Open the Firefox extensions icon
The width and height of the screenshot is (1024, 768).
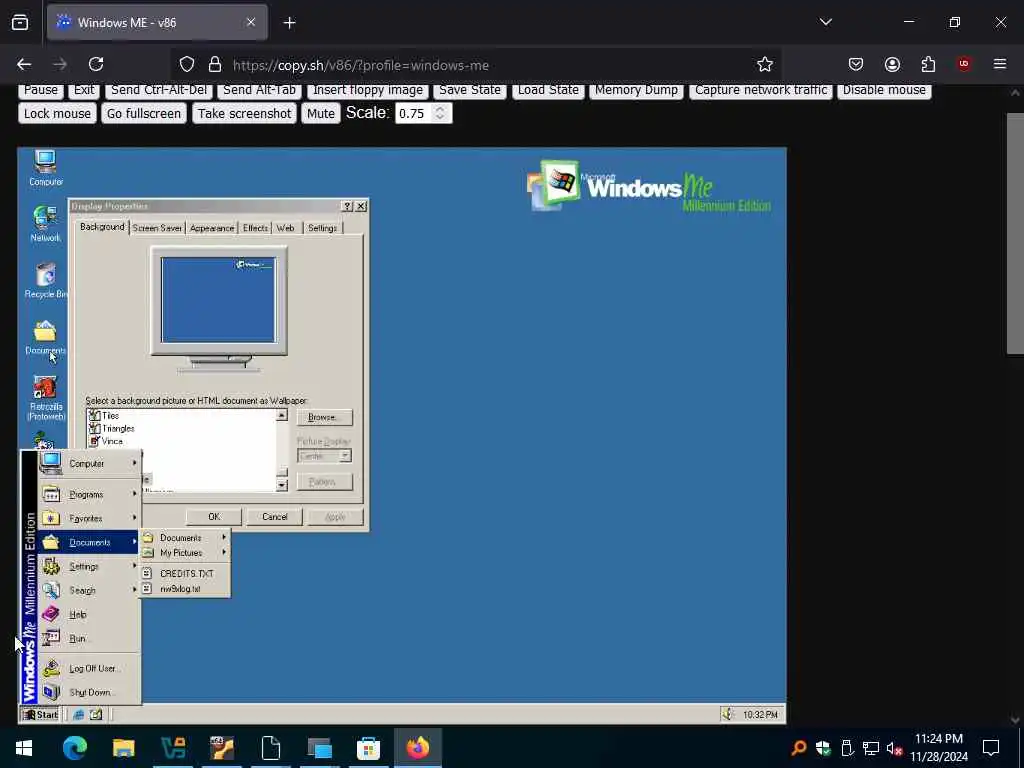(928, 64)
